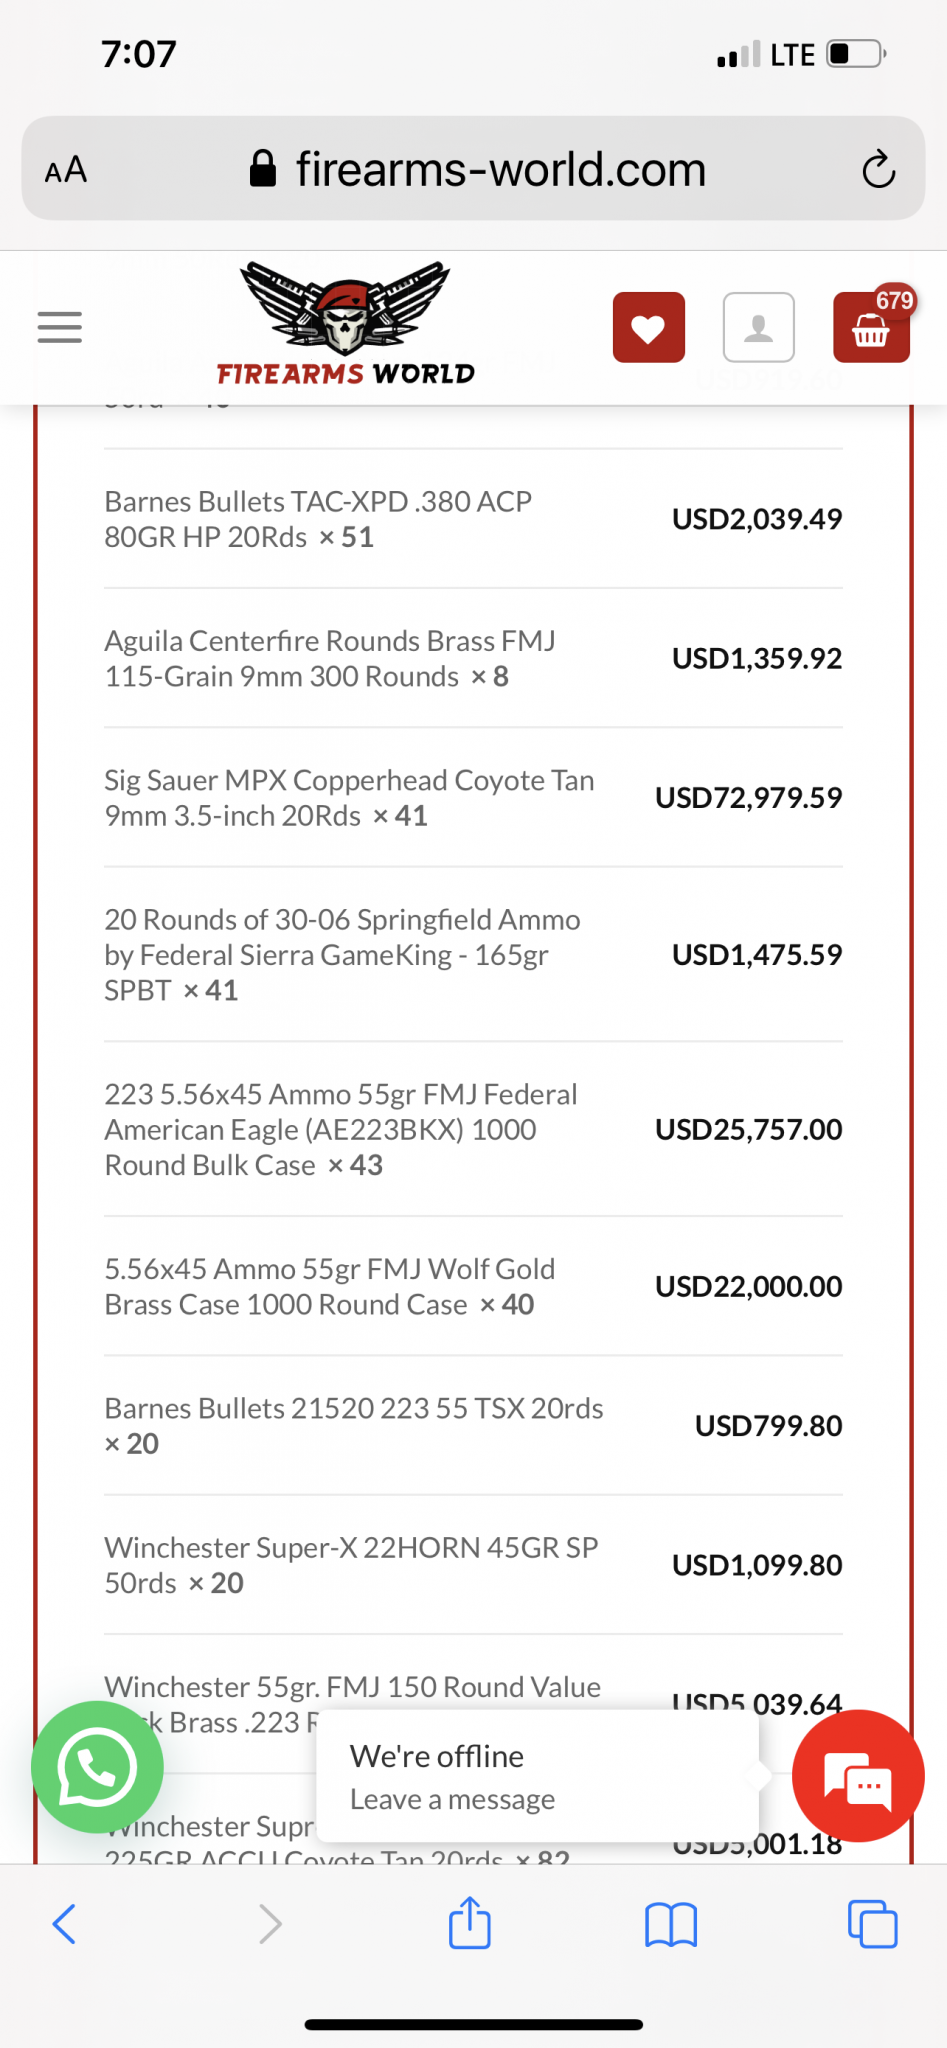This screenshot has width=947, height=2048.
Task: Open Safari bookmarks book icon
Action: pos(670,1924)
